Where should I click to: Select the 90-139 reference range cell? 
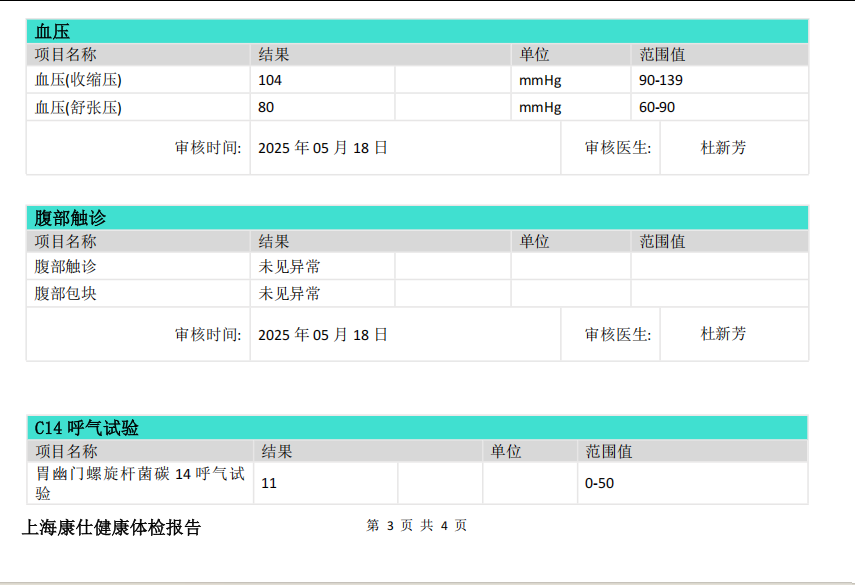661,80
